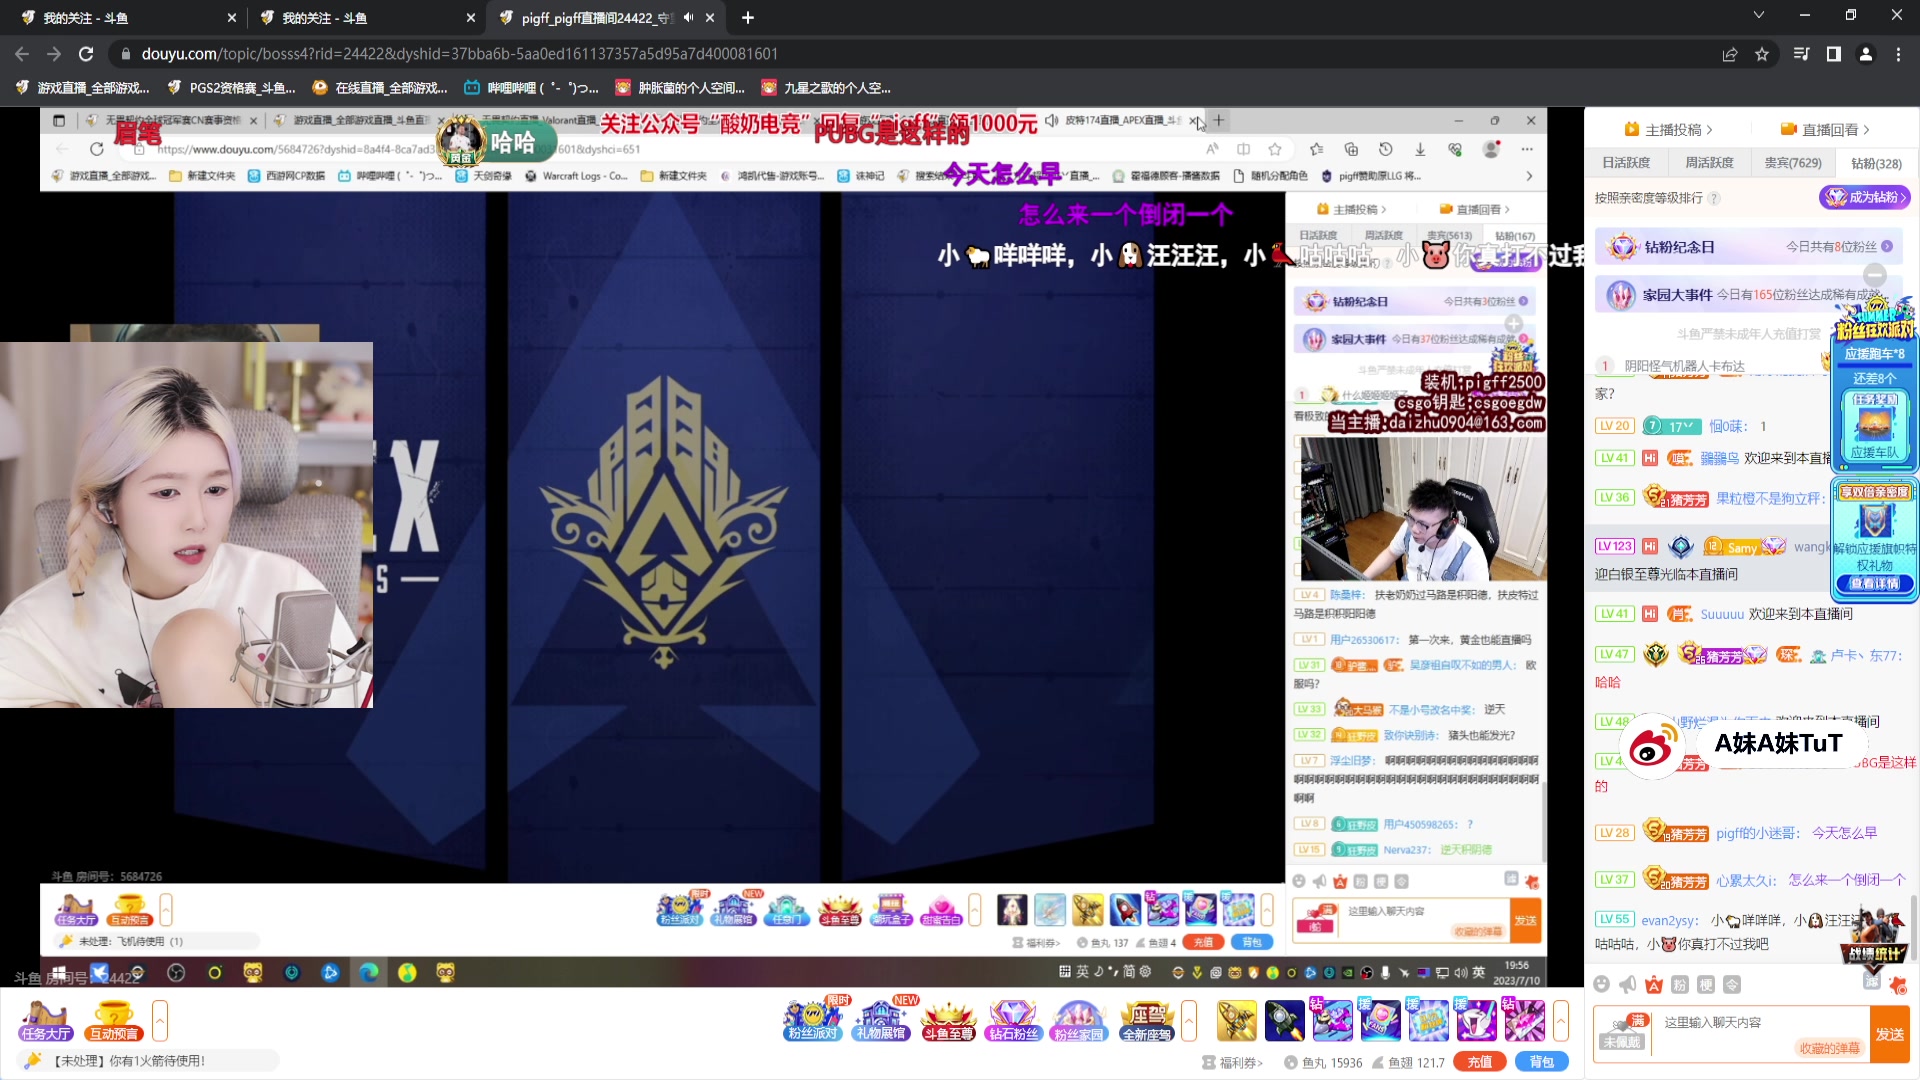1920x1080 pixels.
Task: Open the 背包 backpack button
Action: point(1541,1062)
